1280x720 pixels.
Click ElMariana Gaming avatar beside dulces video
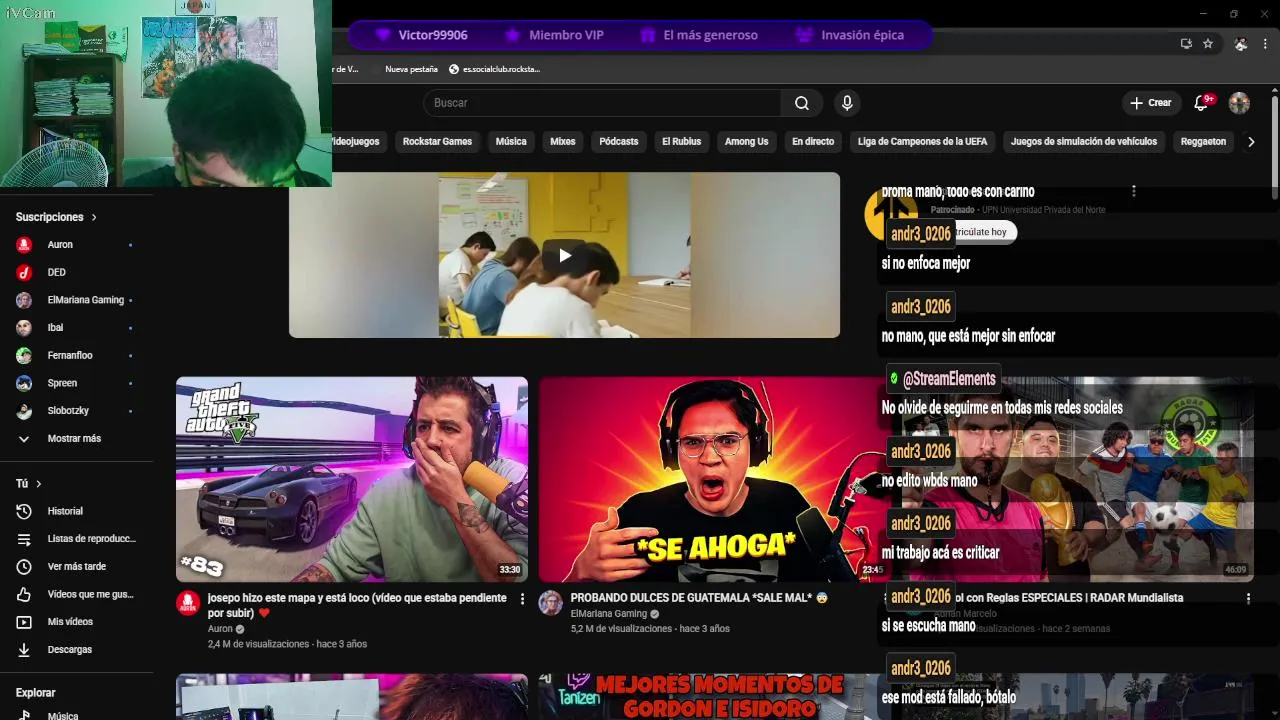(x=550, y=602)
